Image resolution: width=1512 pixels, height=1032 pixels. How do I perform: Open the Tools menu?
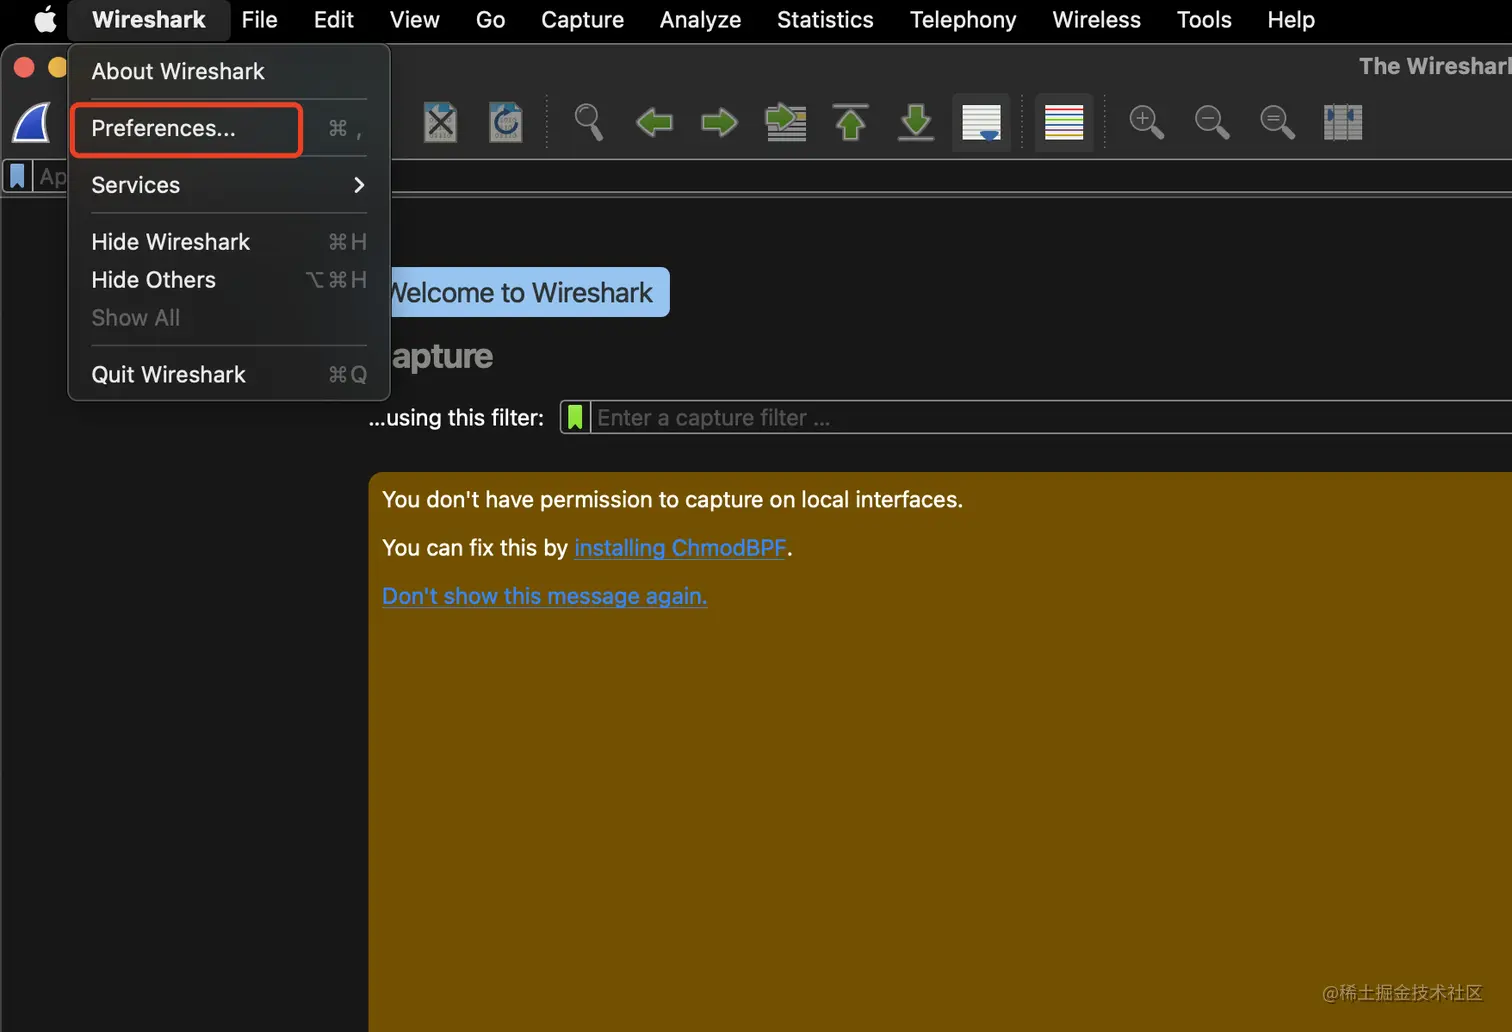pyautogui.click(x=1204, y=20)
